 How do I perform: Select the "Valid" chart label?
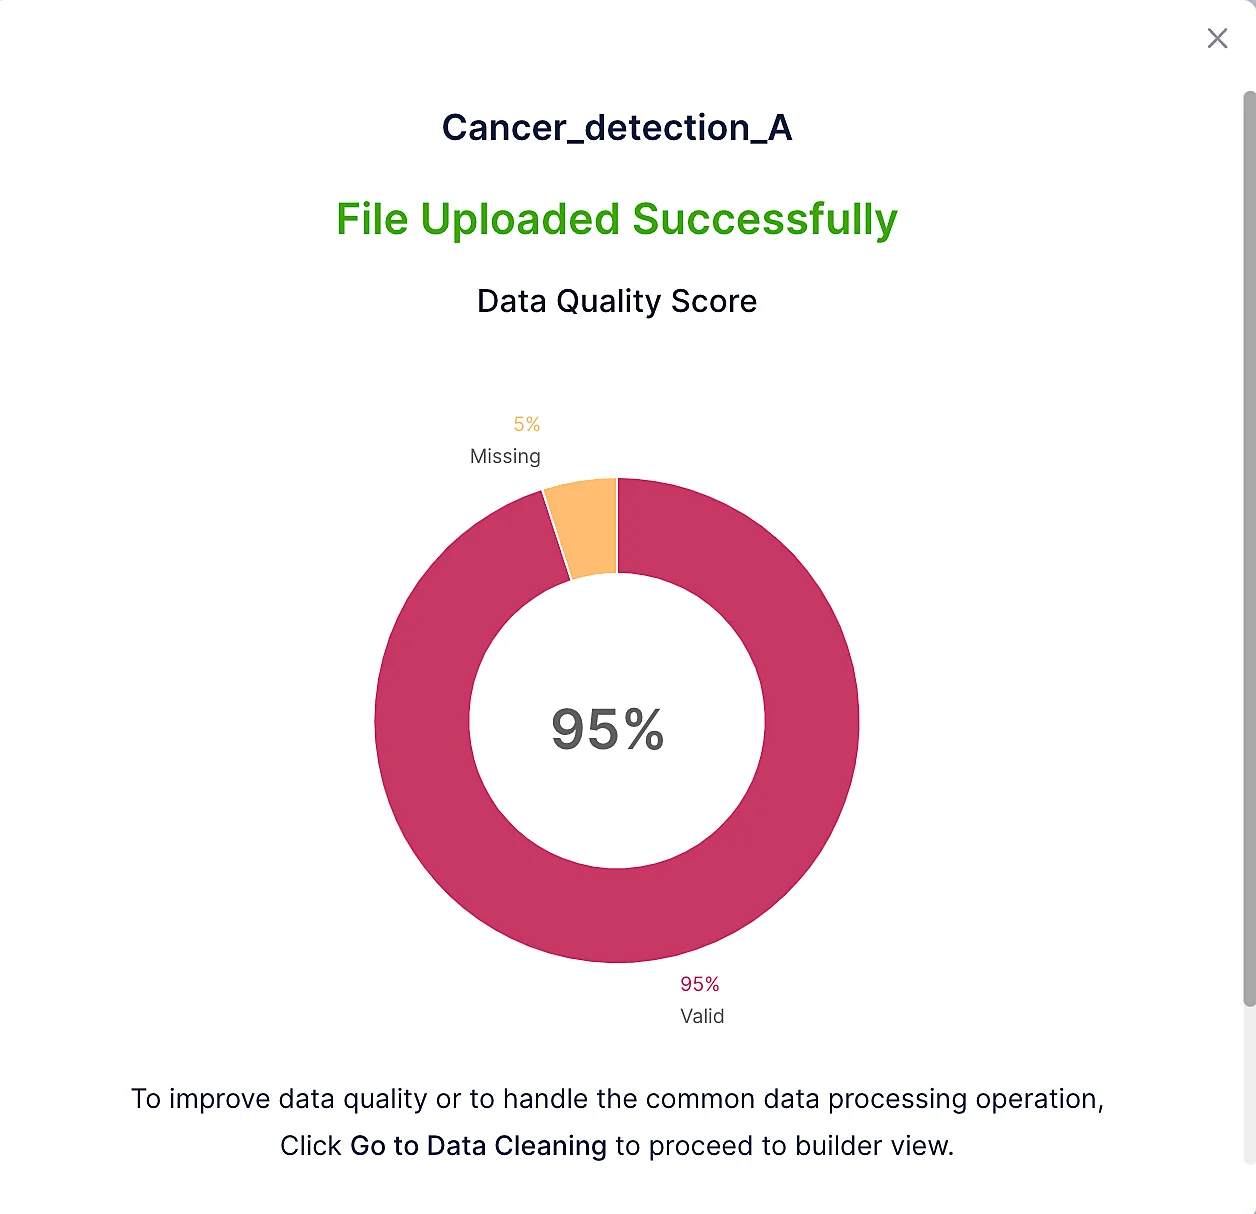[x=702, y=1016]
